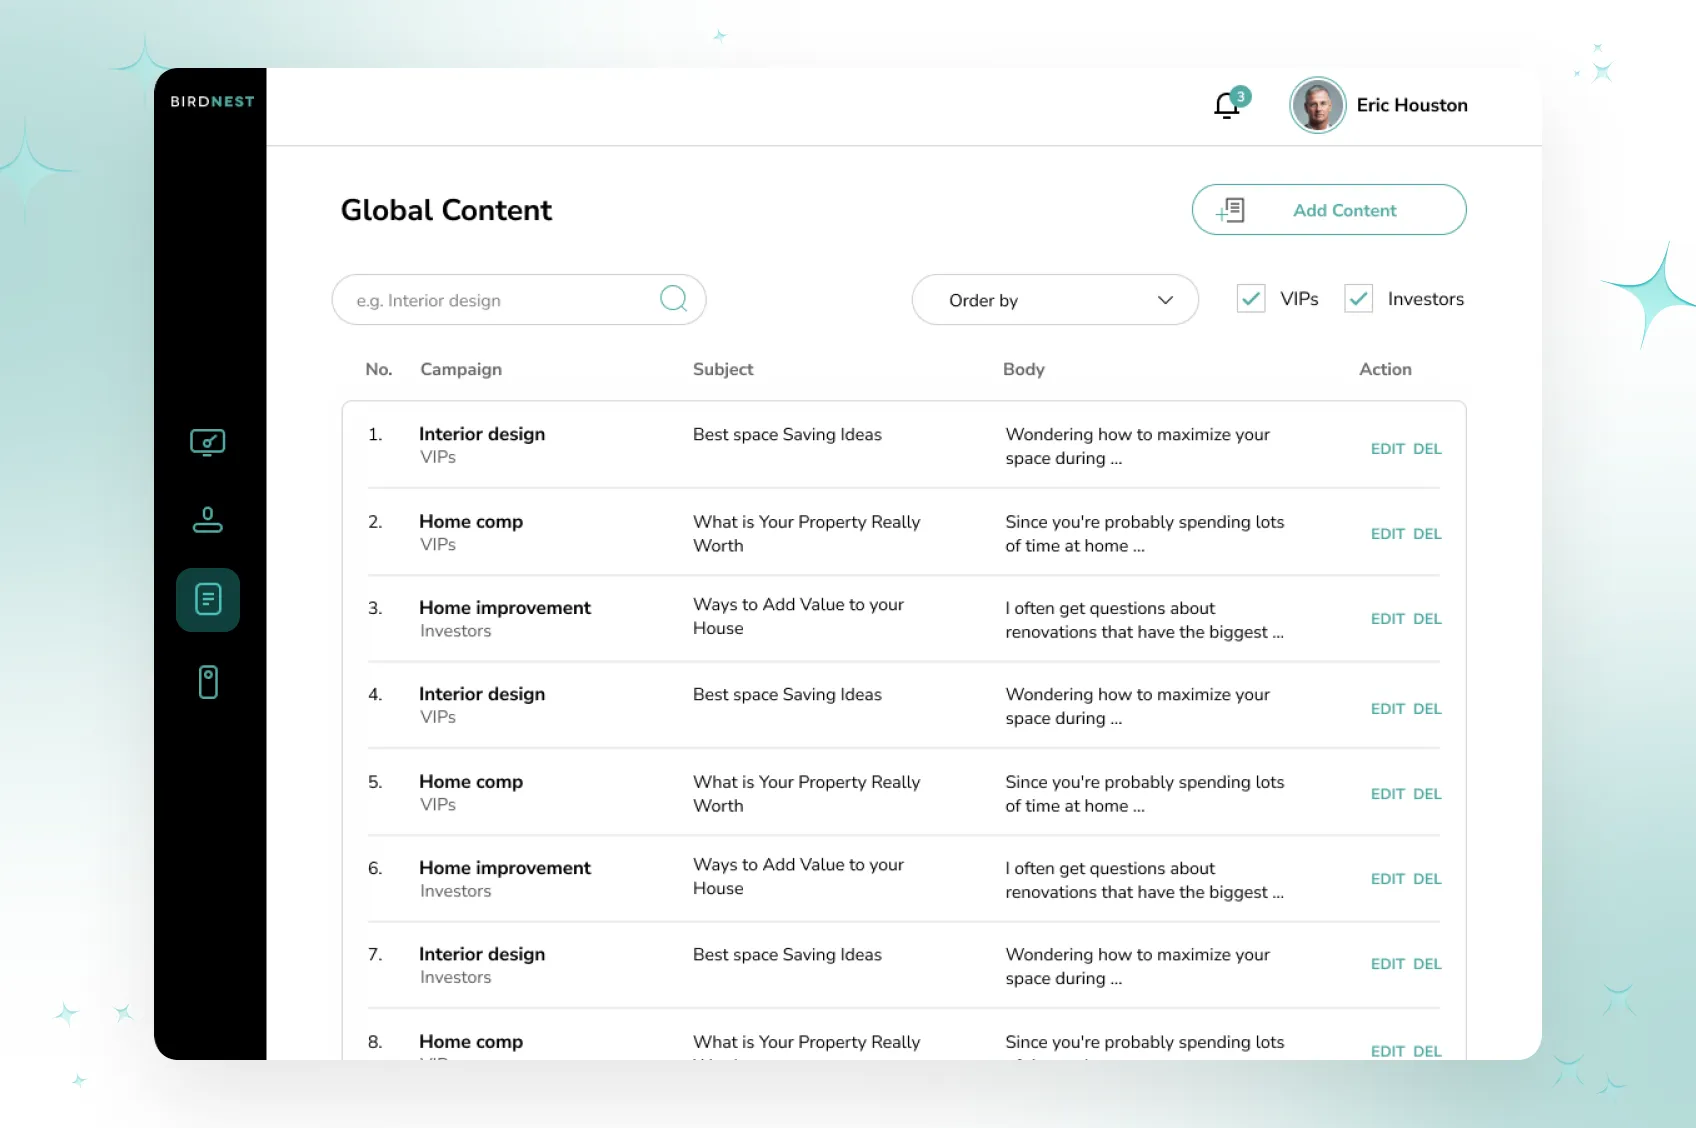Open the user contacts sidebar icon
This screenshot has height=1128, width=1696.
208,520
